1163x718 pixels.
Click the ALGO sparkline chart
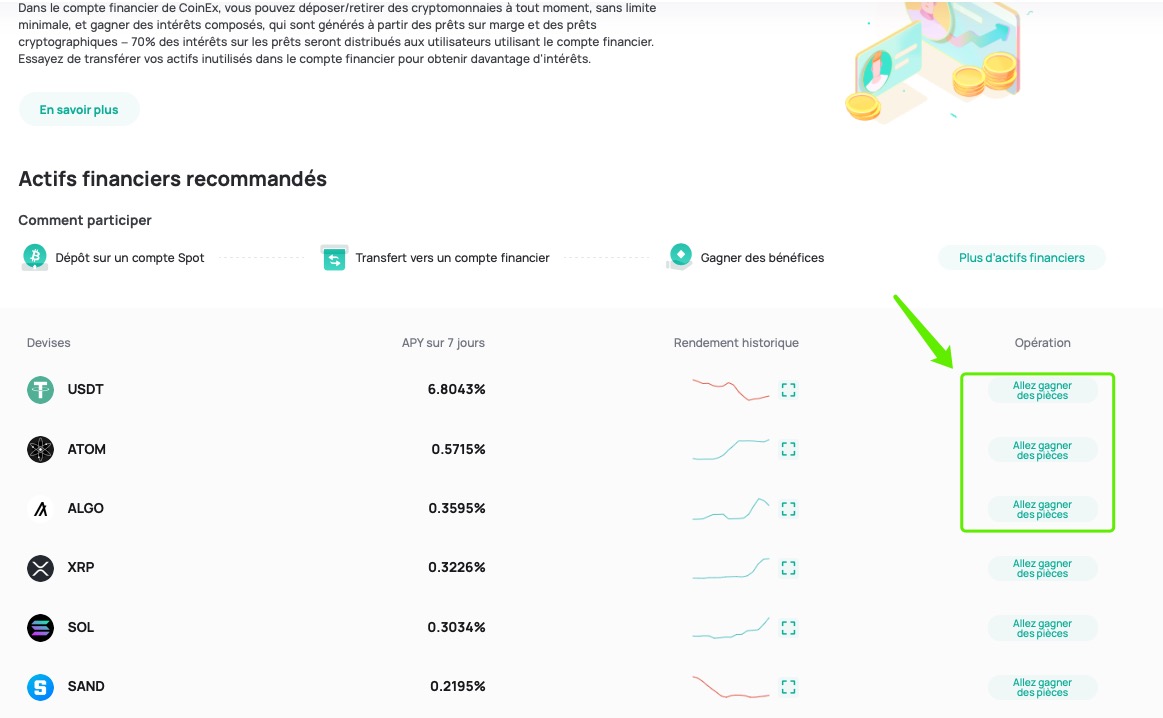tap(731, 509)
